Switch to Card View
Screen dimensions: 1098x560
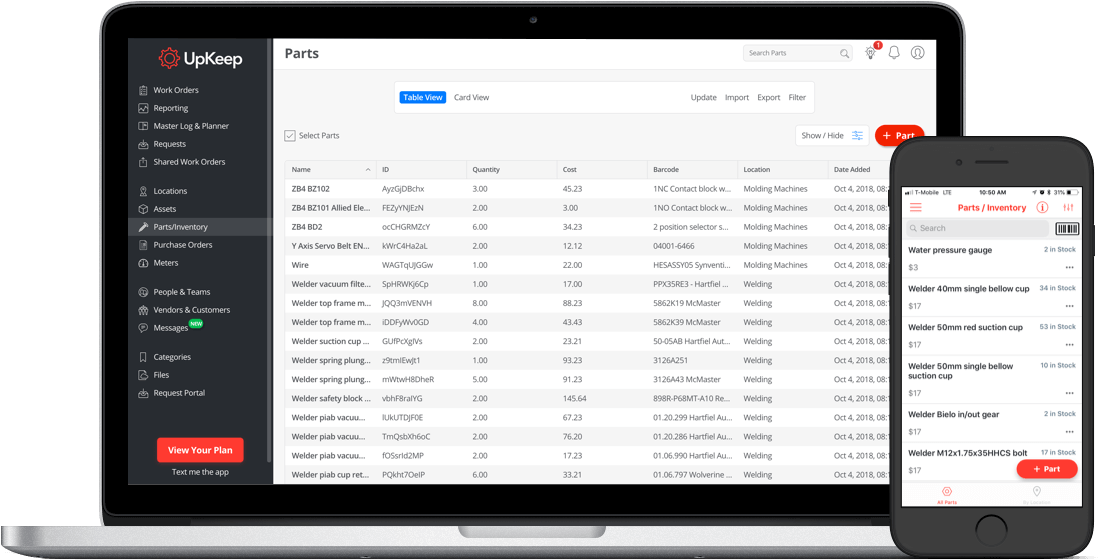click(471, 98)
